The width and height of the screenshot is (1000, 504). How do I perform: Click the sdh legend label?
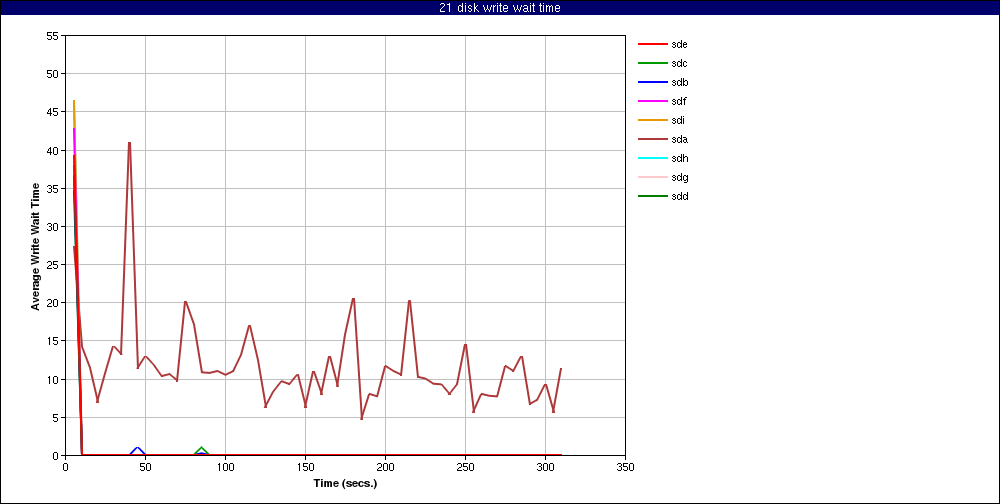tap(679, 158)
